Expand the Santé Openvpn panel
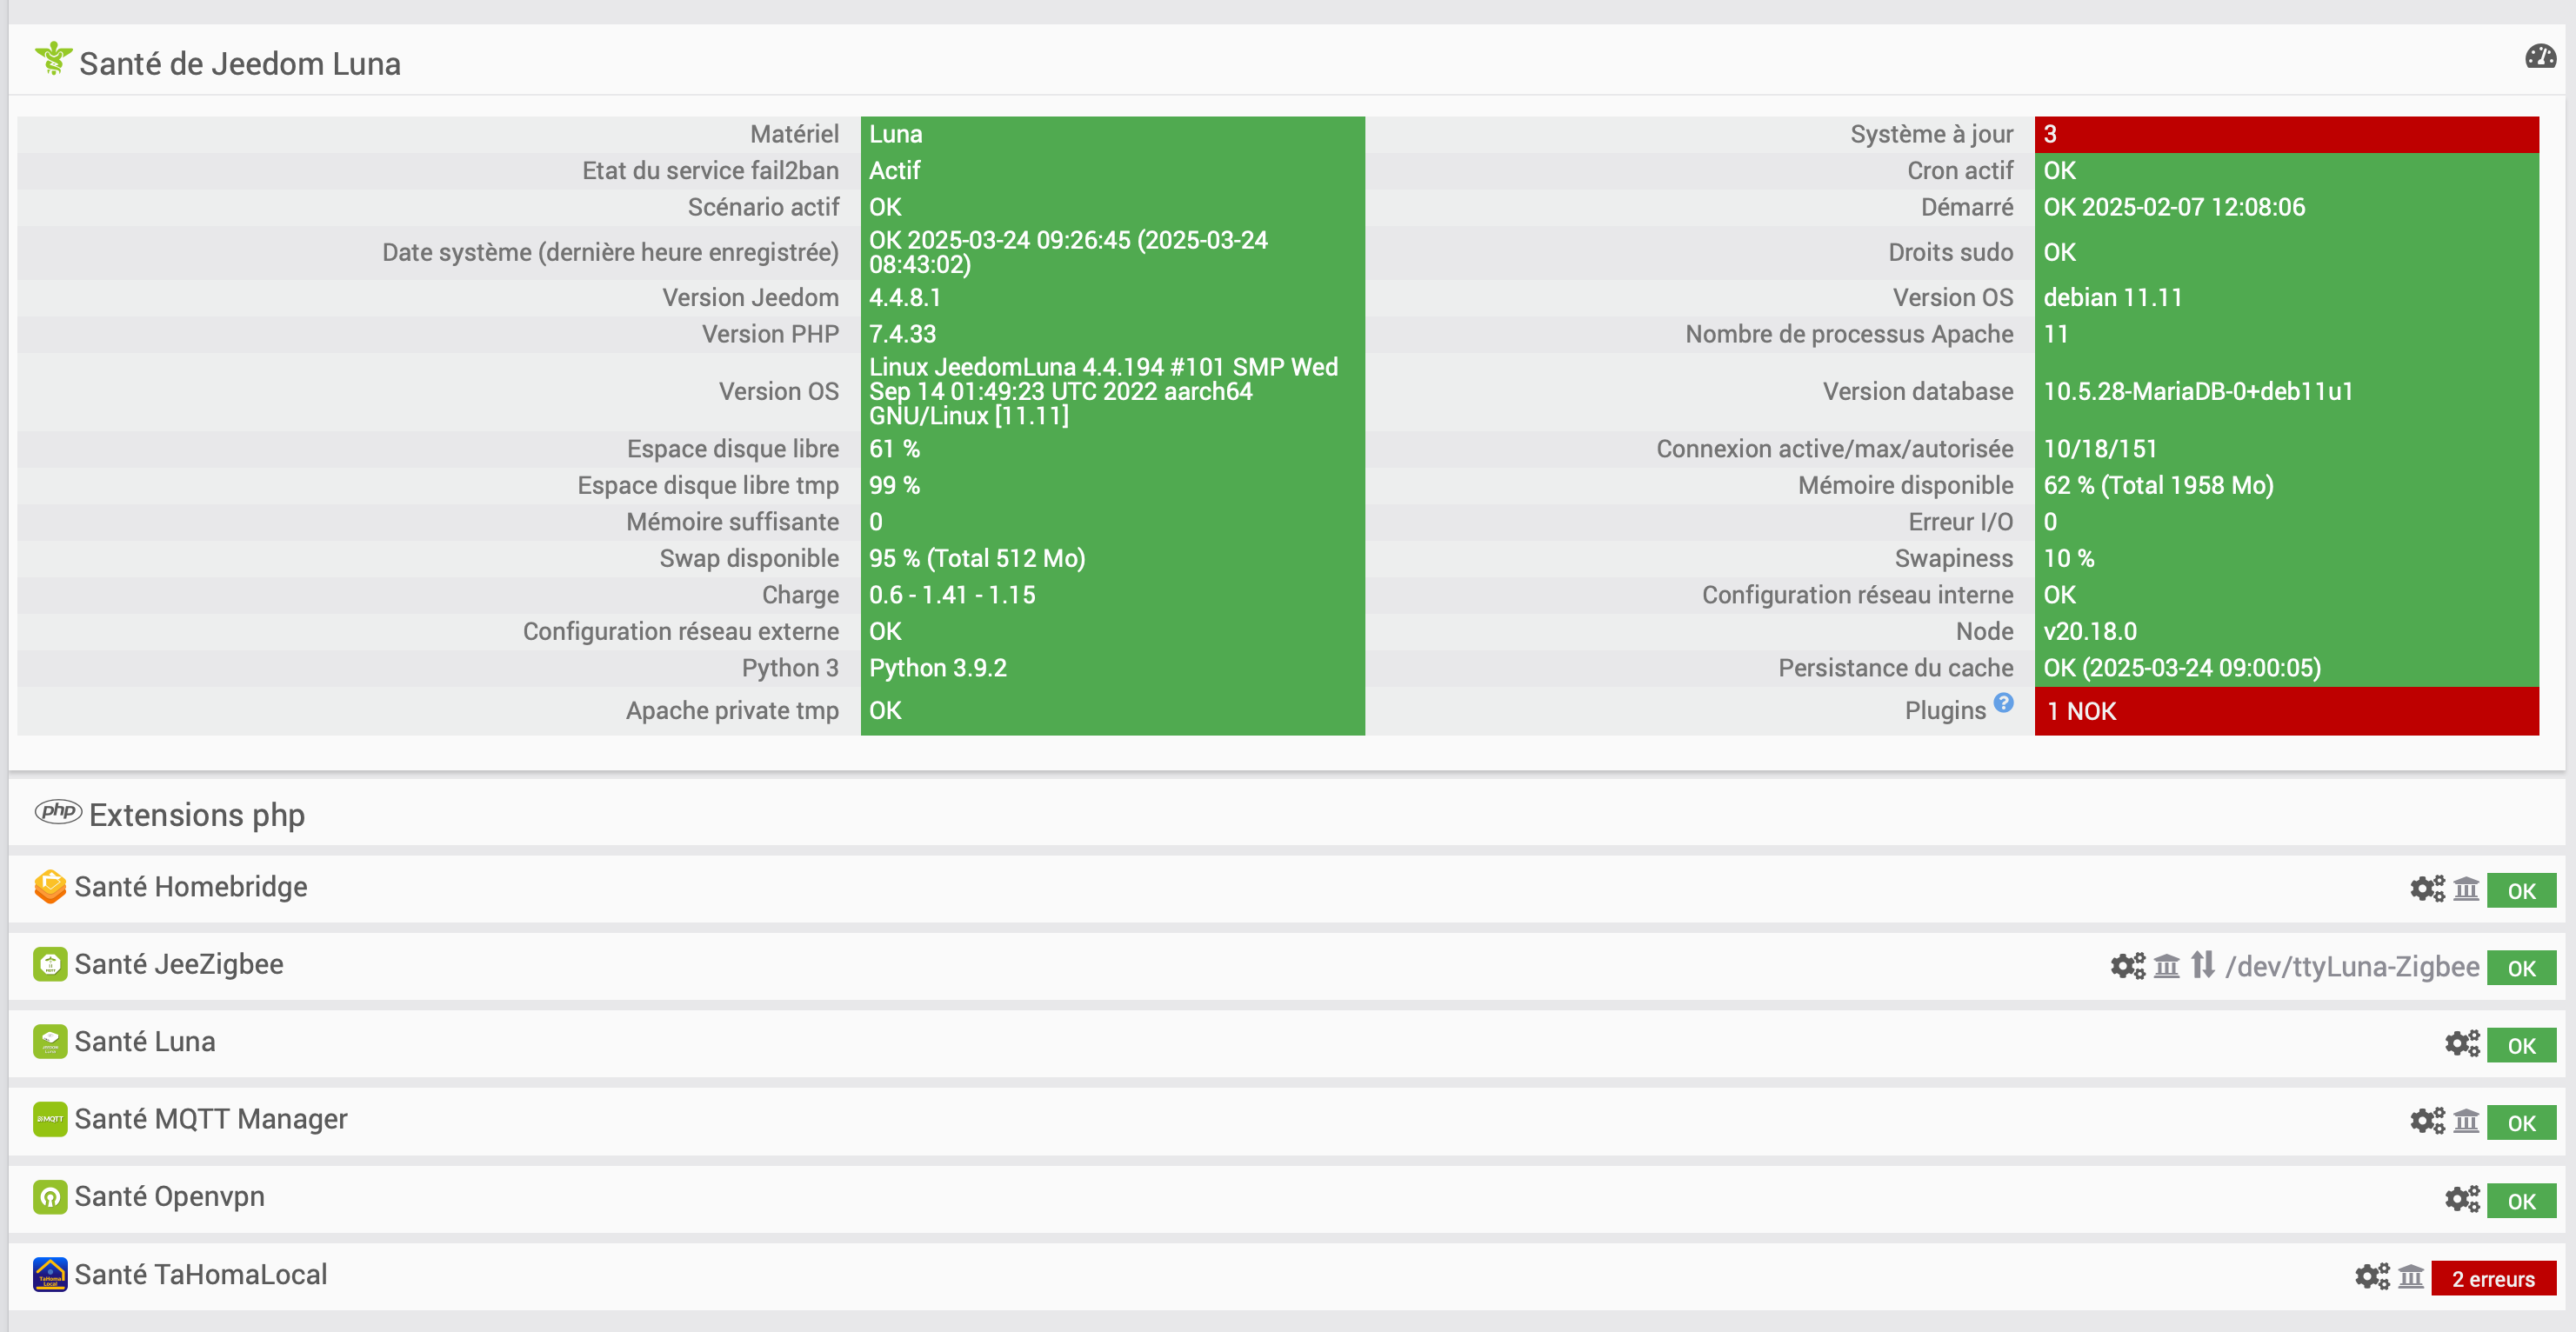The height and width of the screenshot is (1332, 2576). click(x=1287, y=1198)
